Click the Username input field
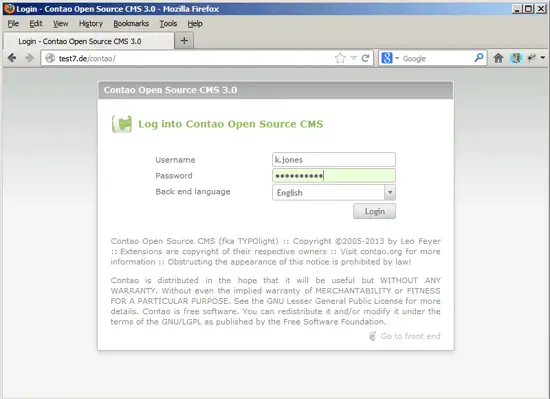The width and height of the screenshot is (550, 399). pyautogui.click(x=334, y=160)
